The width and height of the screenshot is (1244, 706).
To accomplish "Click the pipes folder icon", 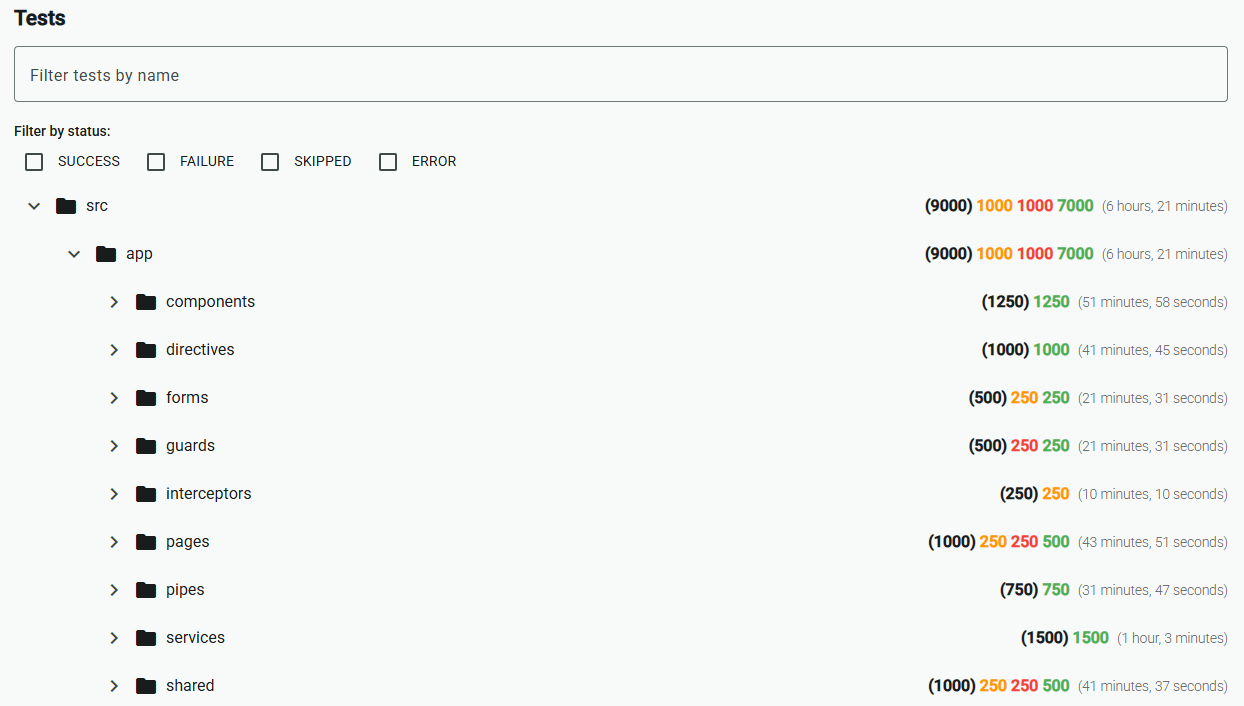I will tap(146, 590).
